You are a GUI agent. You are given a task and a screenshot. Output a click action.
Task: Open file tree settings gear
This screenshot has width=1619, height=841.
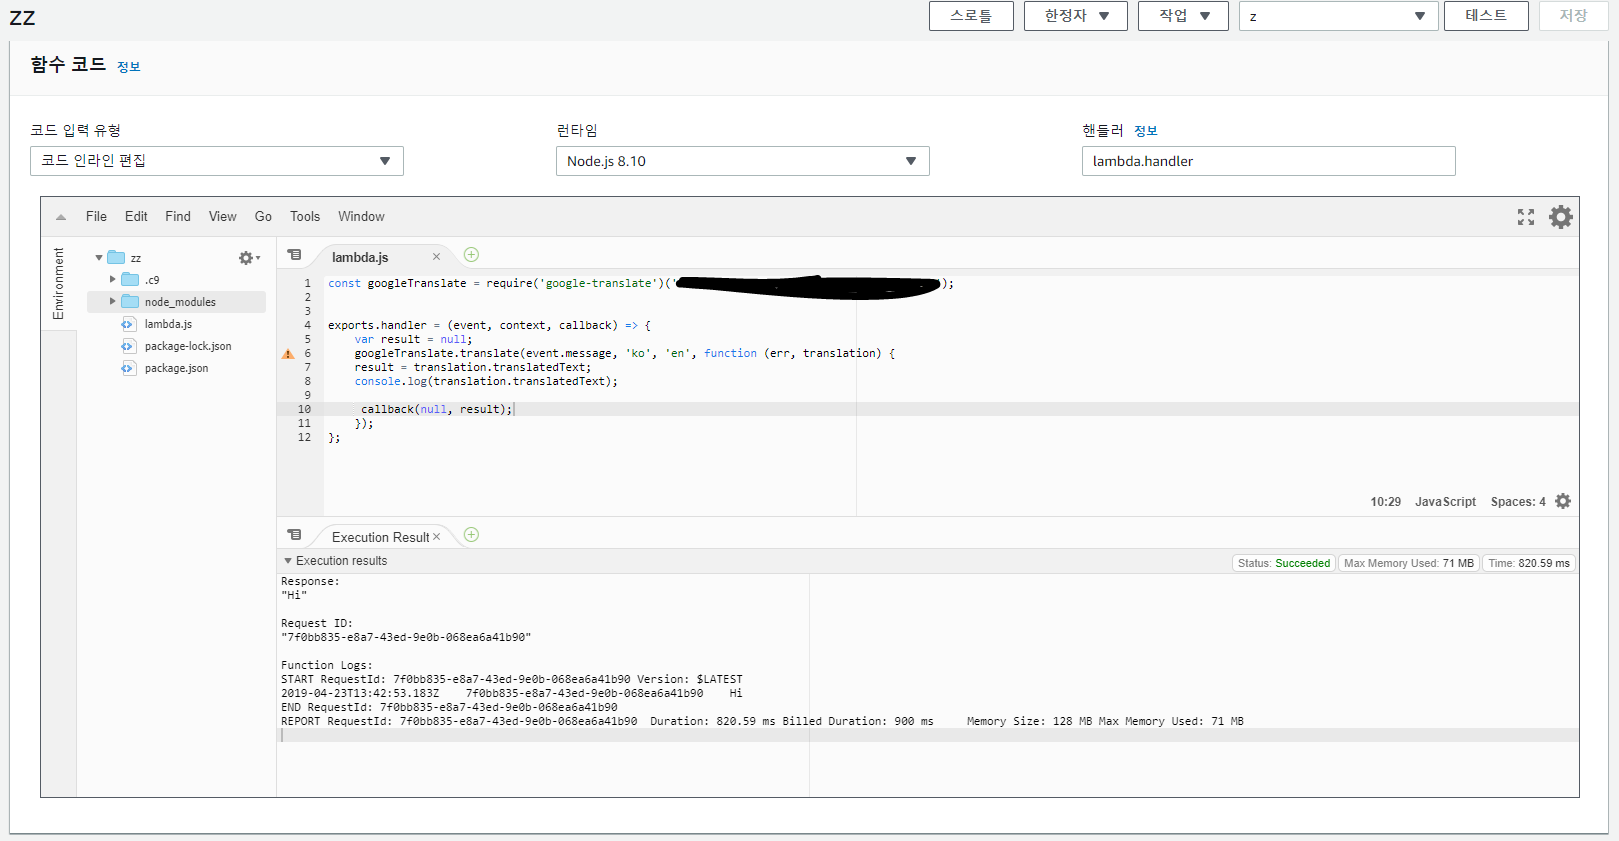[249, 258]
